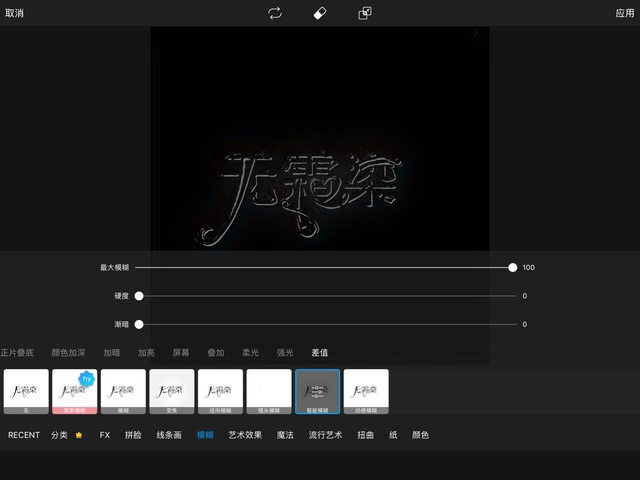Choose the 强光 blend mode
Viewport: 640px width, 480px height.
click(285, 353)
